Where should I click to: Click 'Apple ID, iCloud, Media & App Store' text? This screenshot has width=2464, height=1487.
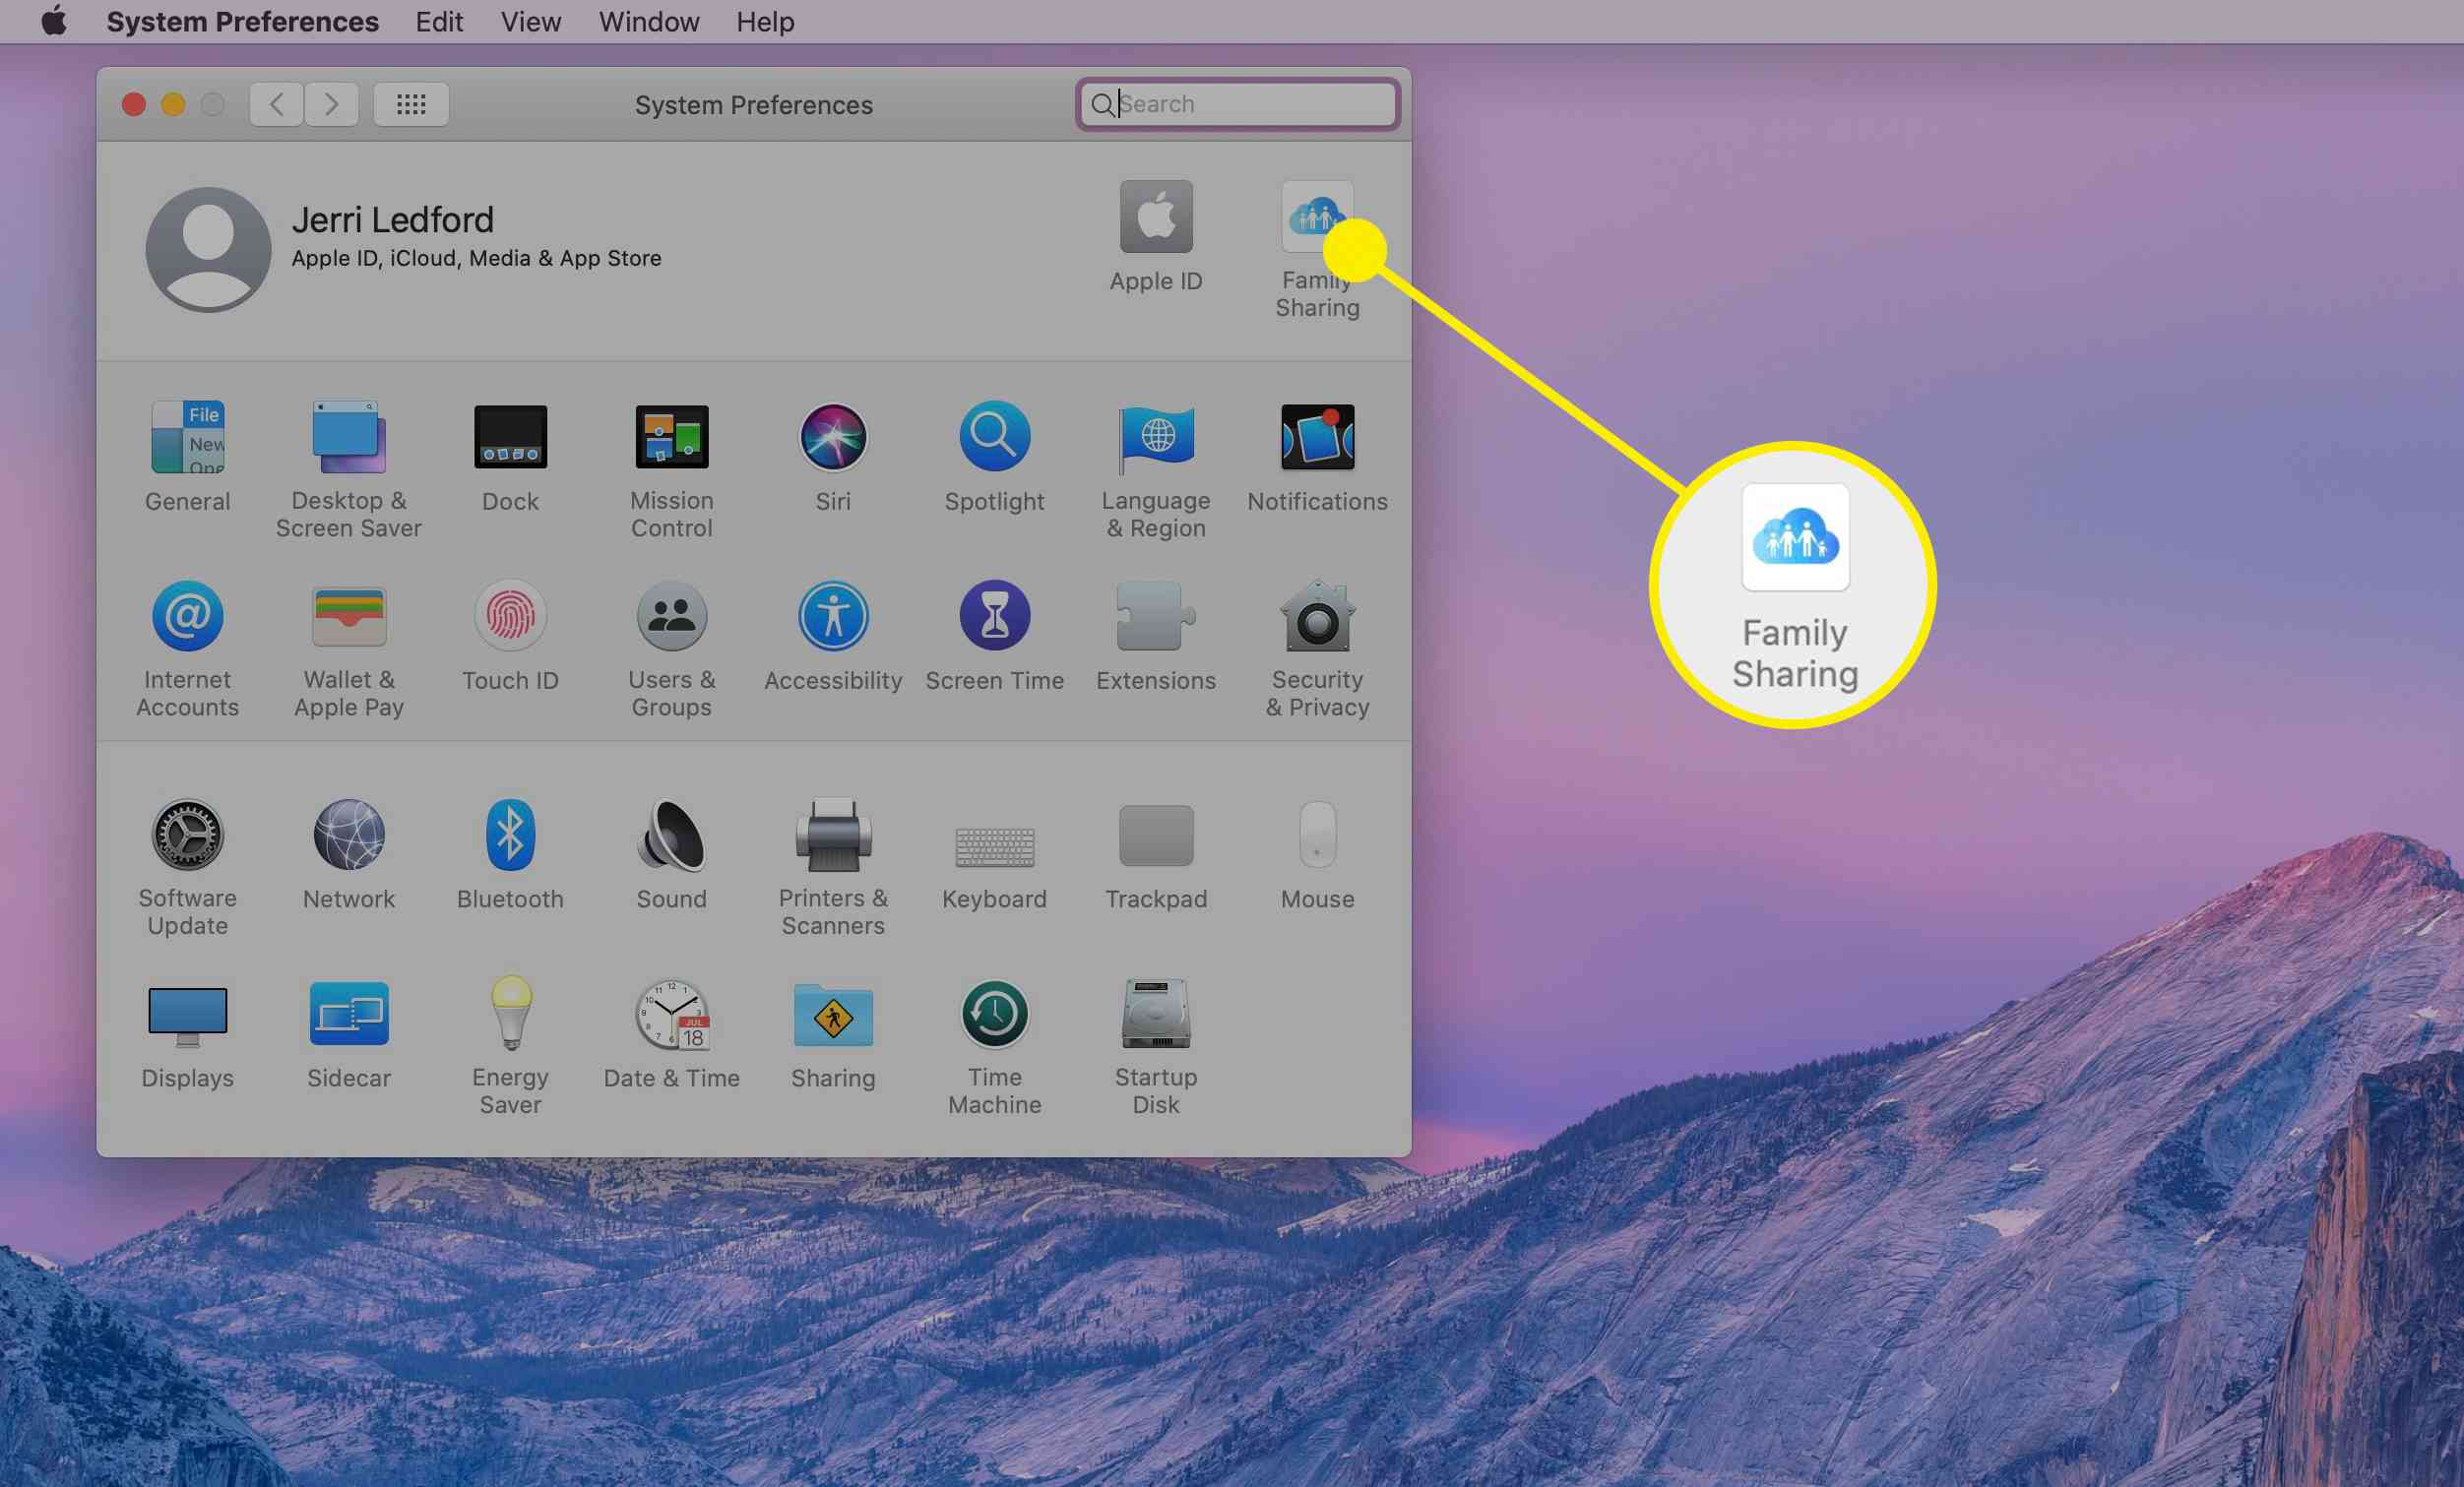[476, 258]
